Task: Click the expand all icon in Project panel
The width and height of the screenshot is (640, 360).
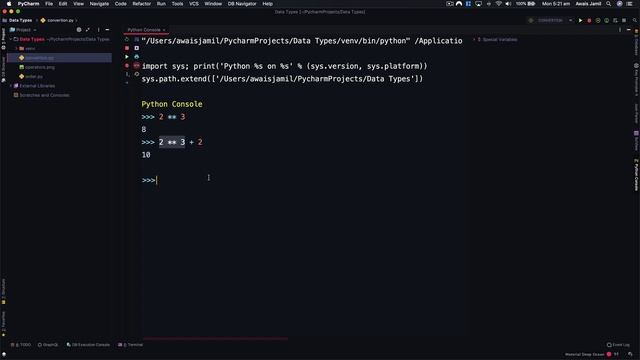Action: 88,30
